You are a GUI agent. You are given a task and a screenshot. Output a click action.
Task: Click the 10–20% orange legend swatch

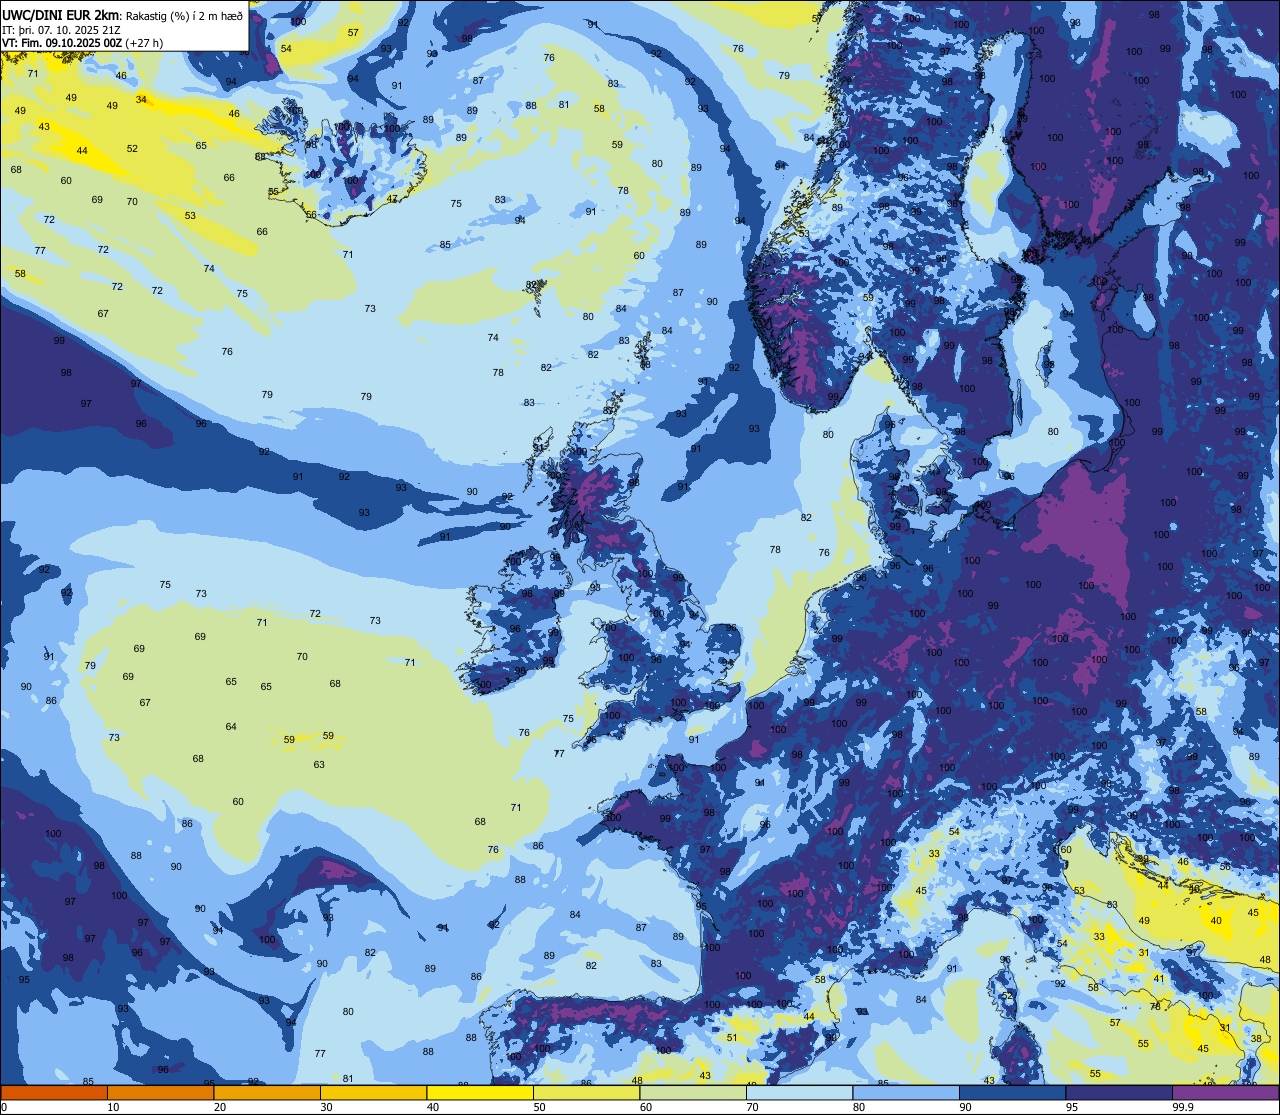(160, 1092)
